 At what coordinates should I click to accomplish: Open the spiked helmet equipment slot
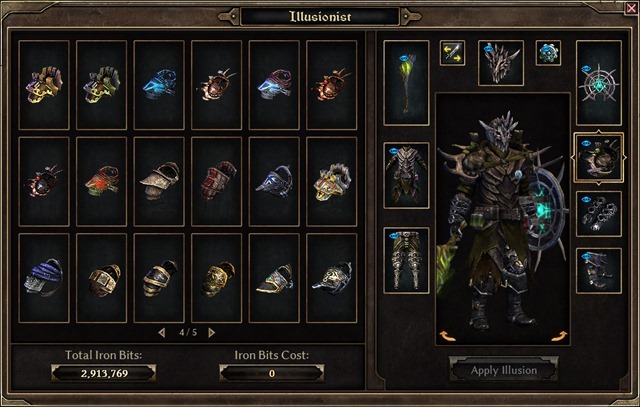coord(501,63)
